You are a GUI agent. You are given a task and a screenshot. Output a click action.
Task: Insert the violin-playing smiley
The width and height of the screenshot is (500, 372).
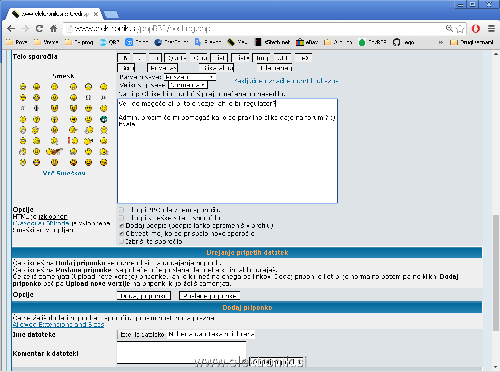[x=54, y=152]
